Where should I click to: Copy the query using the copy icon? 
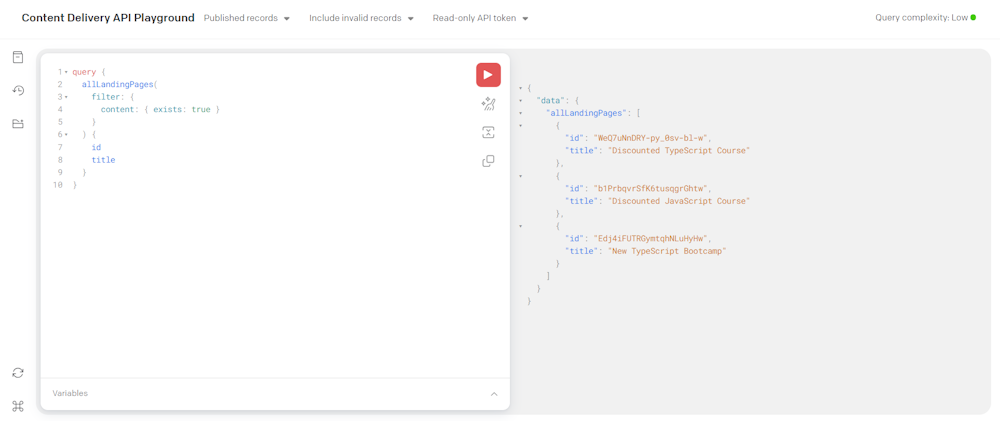488,161
